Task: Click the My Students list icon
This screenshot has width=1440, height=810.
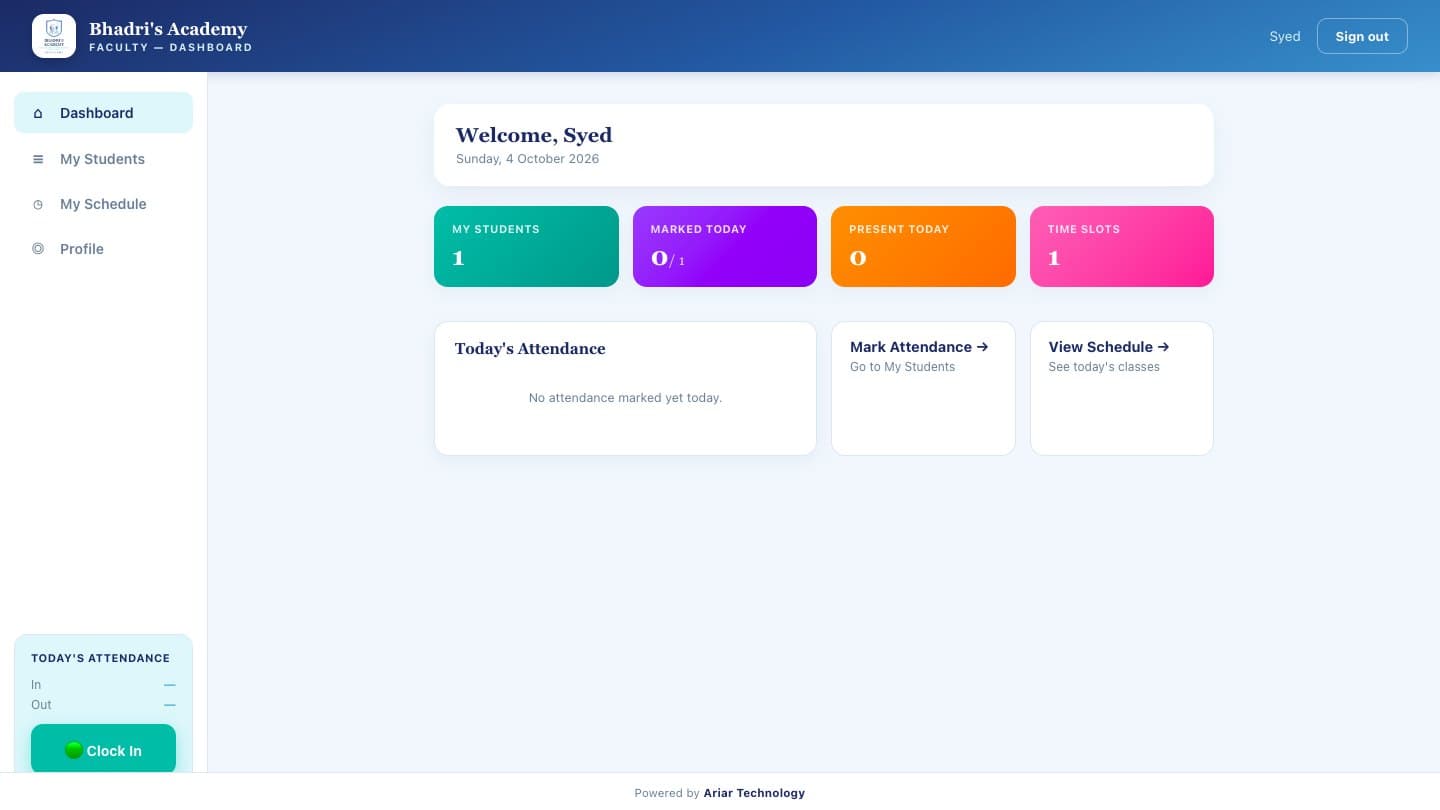Action: (x=38, y=159)
